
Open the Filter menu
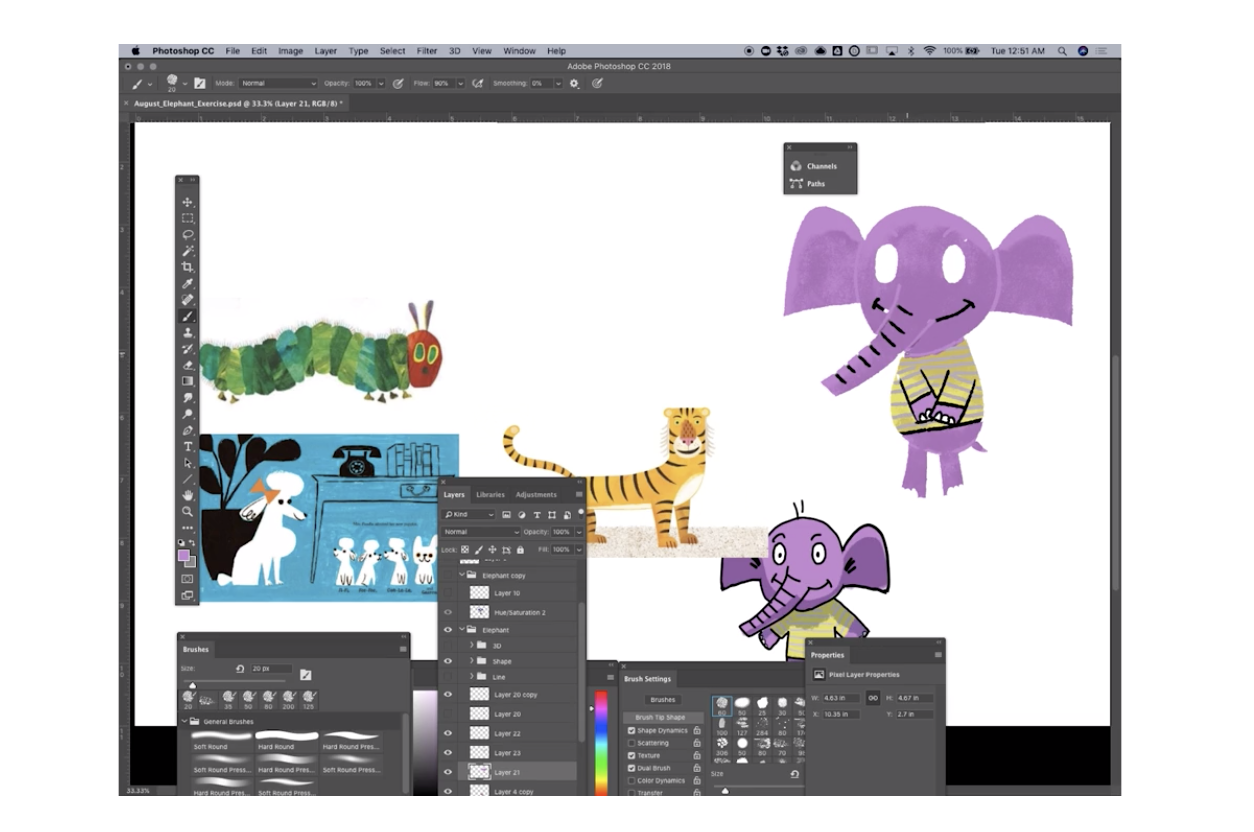tap(427, 51)
